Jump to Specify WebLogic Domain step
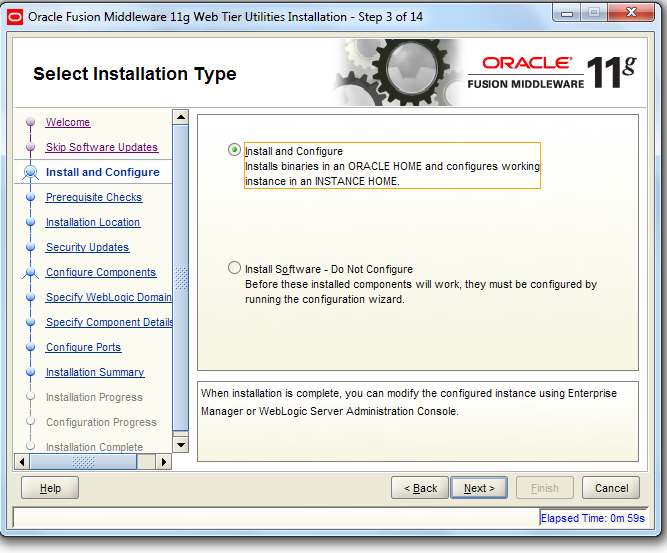The image size is (667, 553). [108, 297]
